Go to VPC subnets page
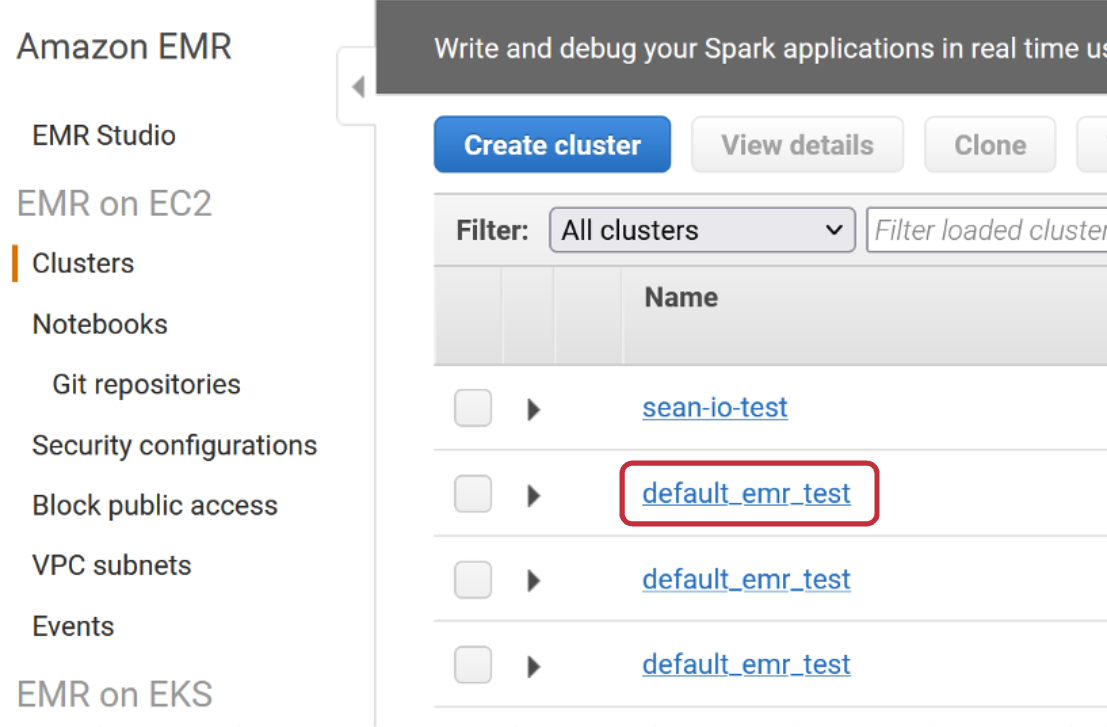Screen dimensions: 1107x727 (112, 565)
